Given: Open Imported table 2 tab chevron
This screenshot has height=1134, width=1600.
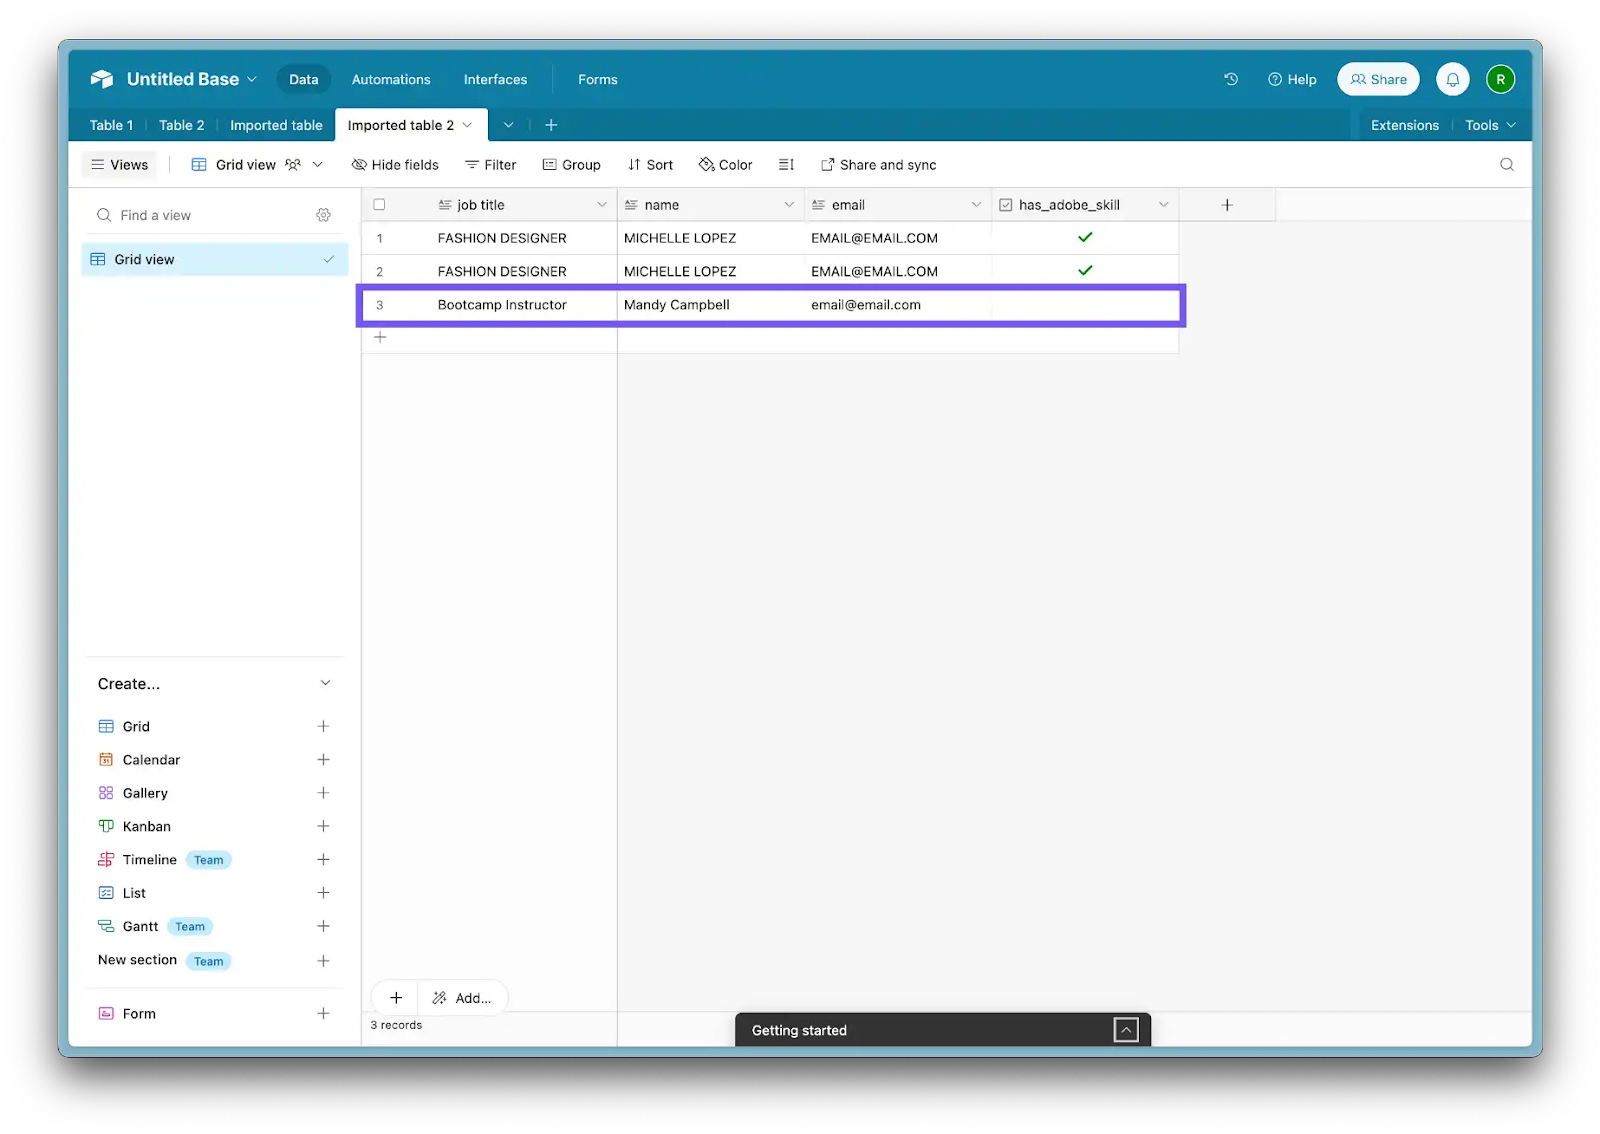Looking at the screenshot, I should point(467,125).
